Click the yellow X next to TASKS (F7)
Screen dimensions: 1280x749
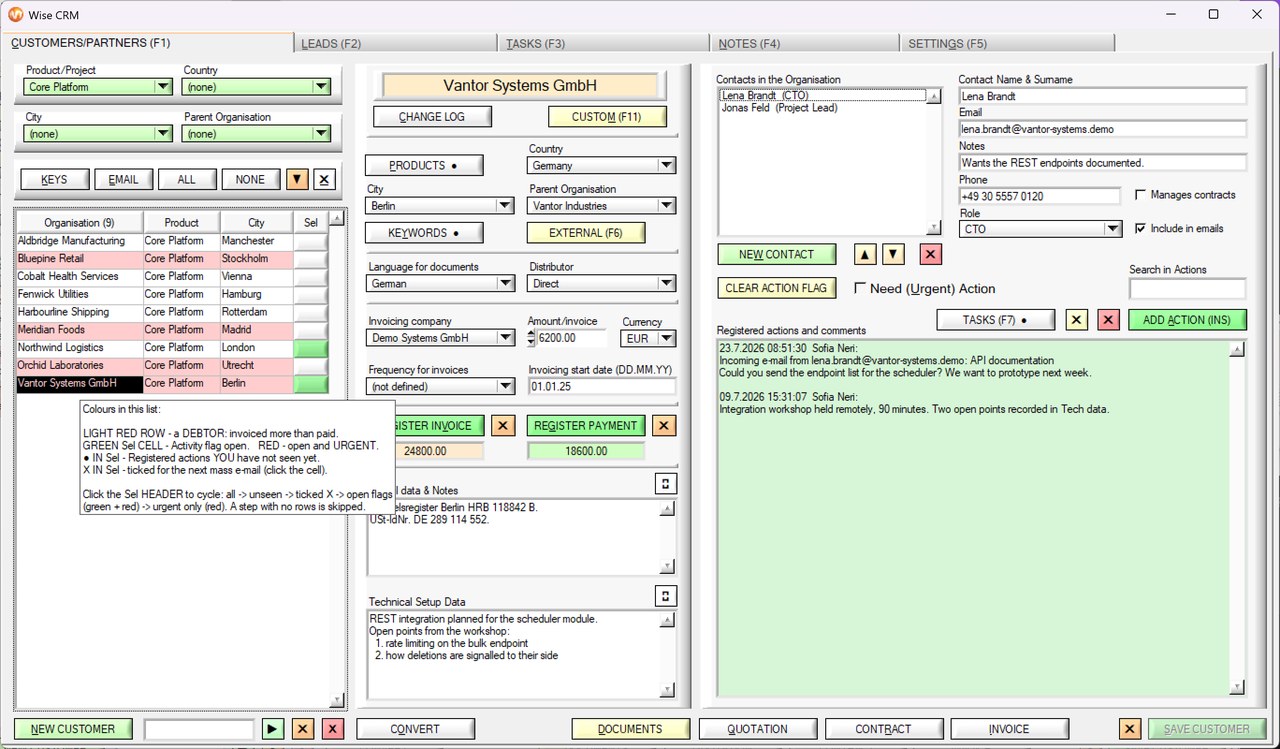[1076, 320]
